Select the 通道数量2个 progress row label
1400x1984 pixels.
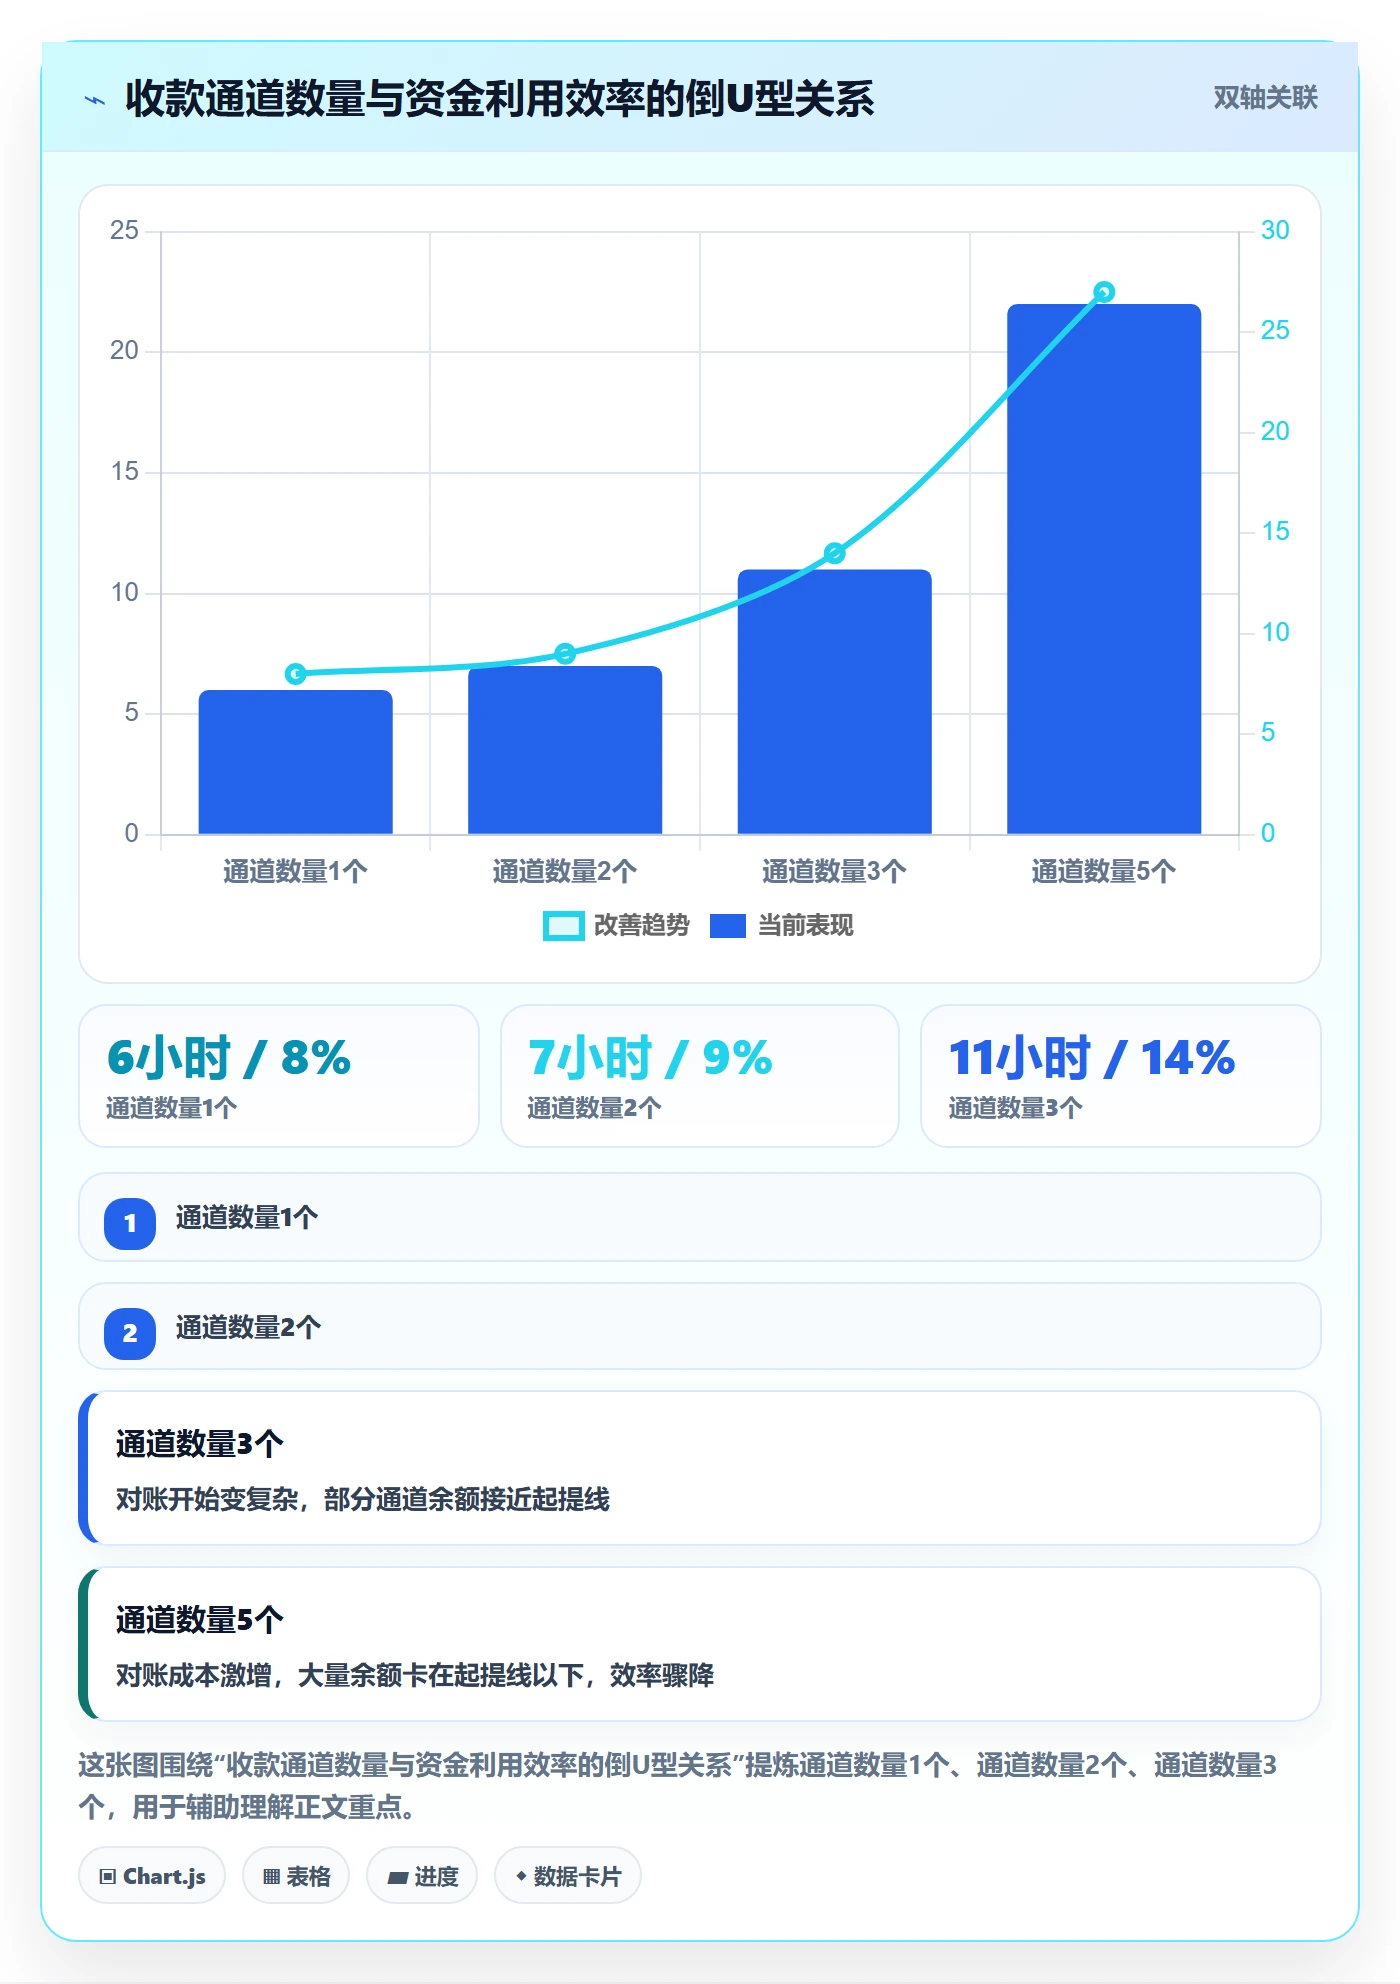pyautogui.click(x=248, y=1328)
